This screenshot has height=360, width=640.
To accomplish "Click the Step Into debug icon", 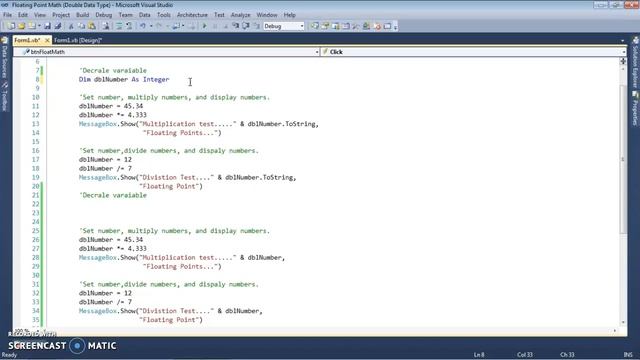I will coord(236,26).
